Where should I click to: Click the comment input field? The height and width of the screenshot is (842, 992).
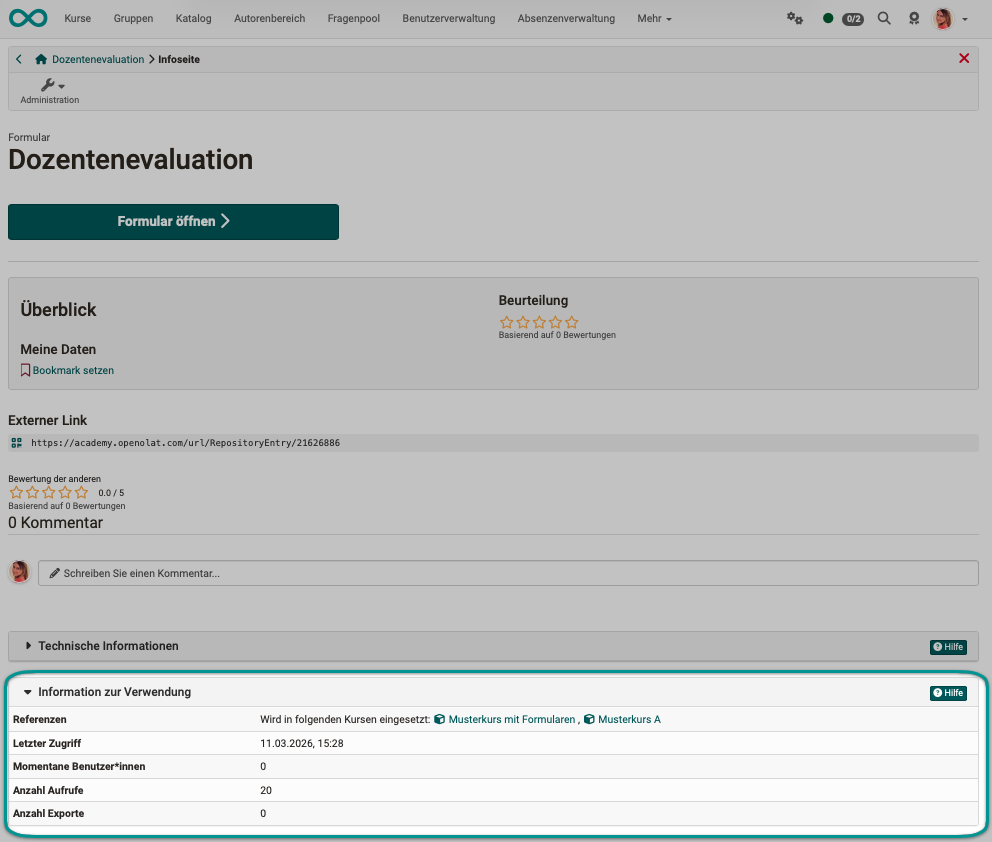(x=507, y=573)
